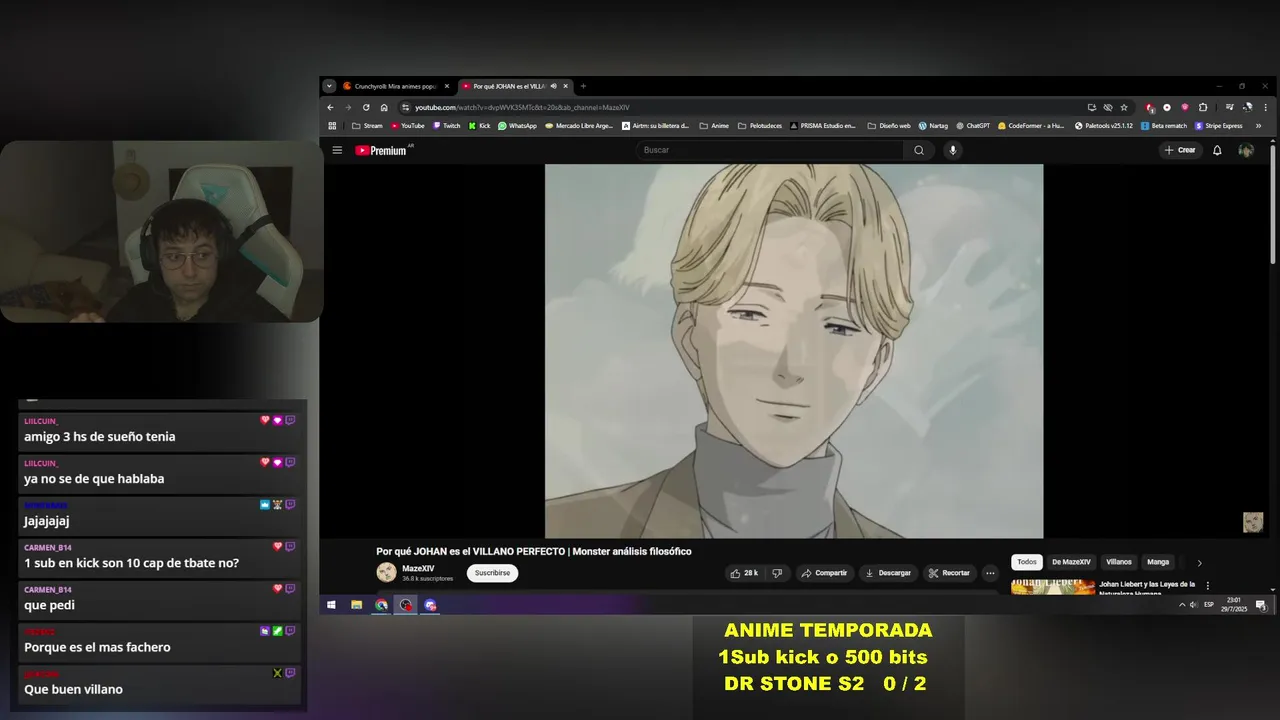This screenshot has height=720, width=1280.
Task: Subscribe to MazeXIV with Suscribirse
Action: [x=492, y=573]
